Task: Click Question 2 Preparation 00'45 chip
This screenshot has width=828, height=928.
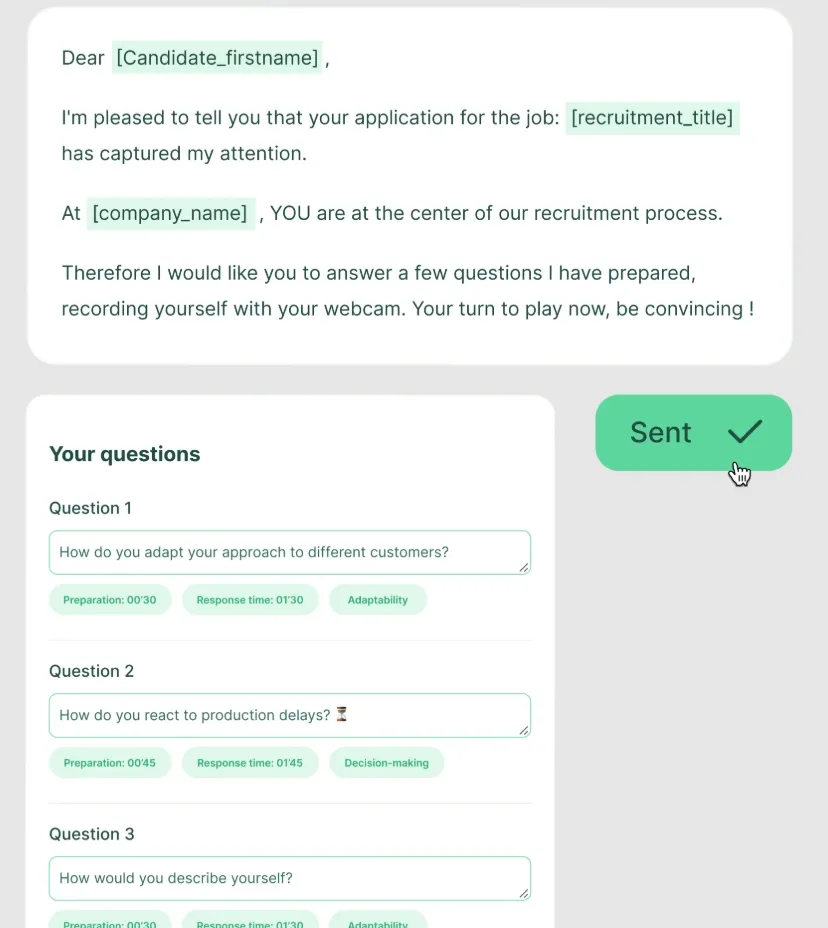Action: click(x=110, y=763)
